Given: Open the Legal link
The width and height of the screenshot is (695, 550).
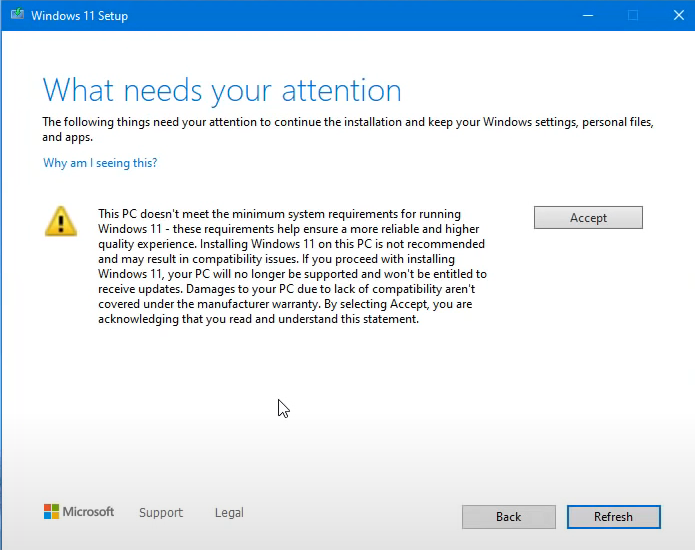Looking at the screenshot, I should [x=229, y=512].
